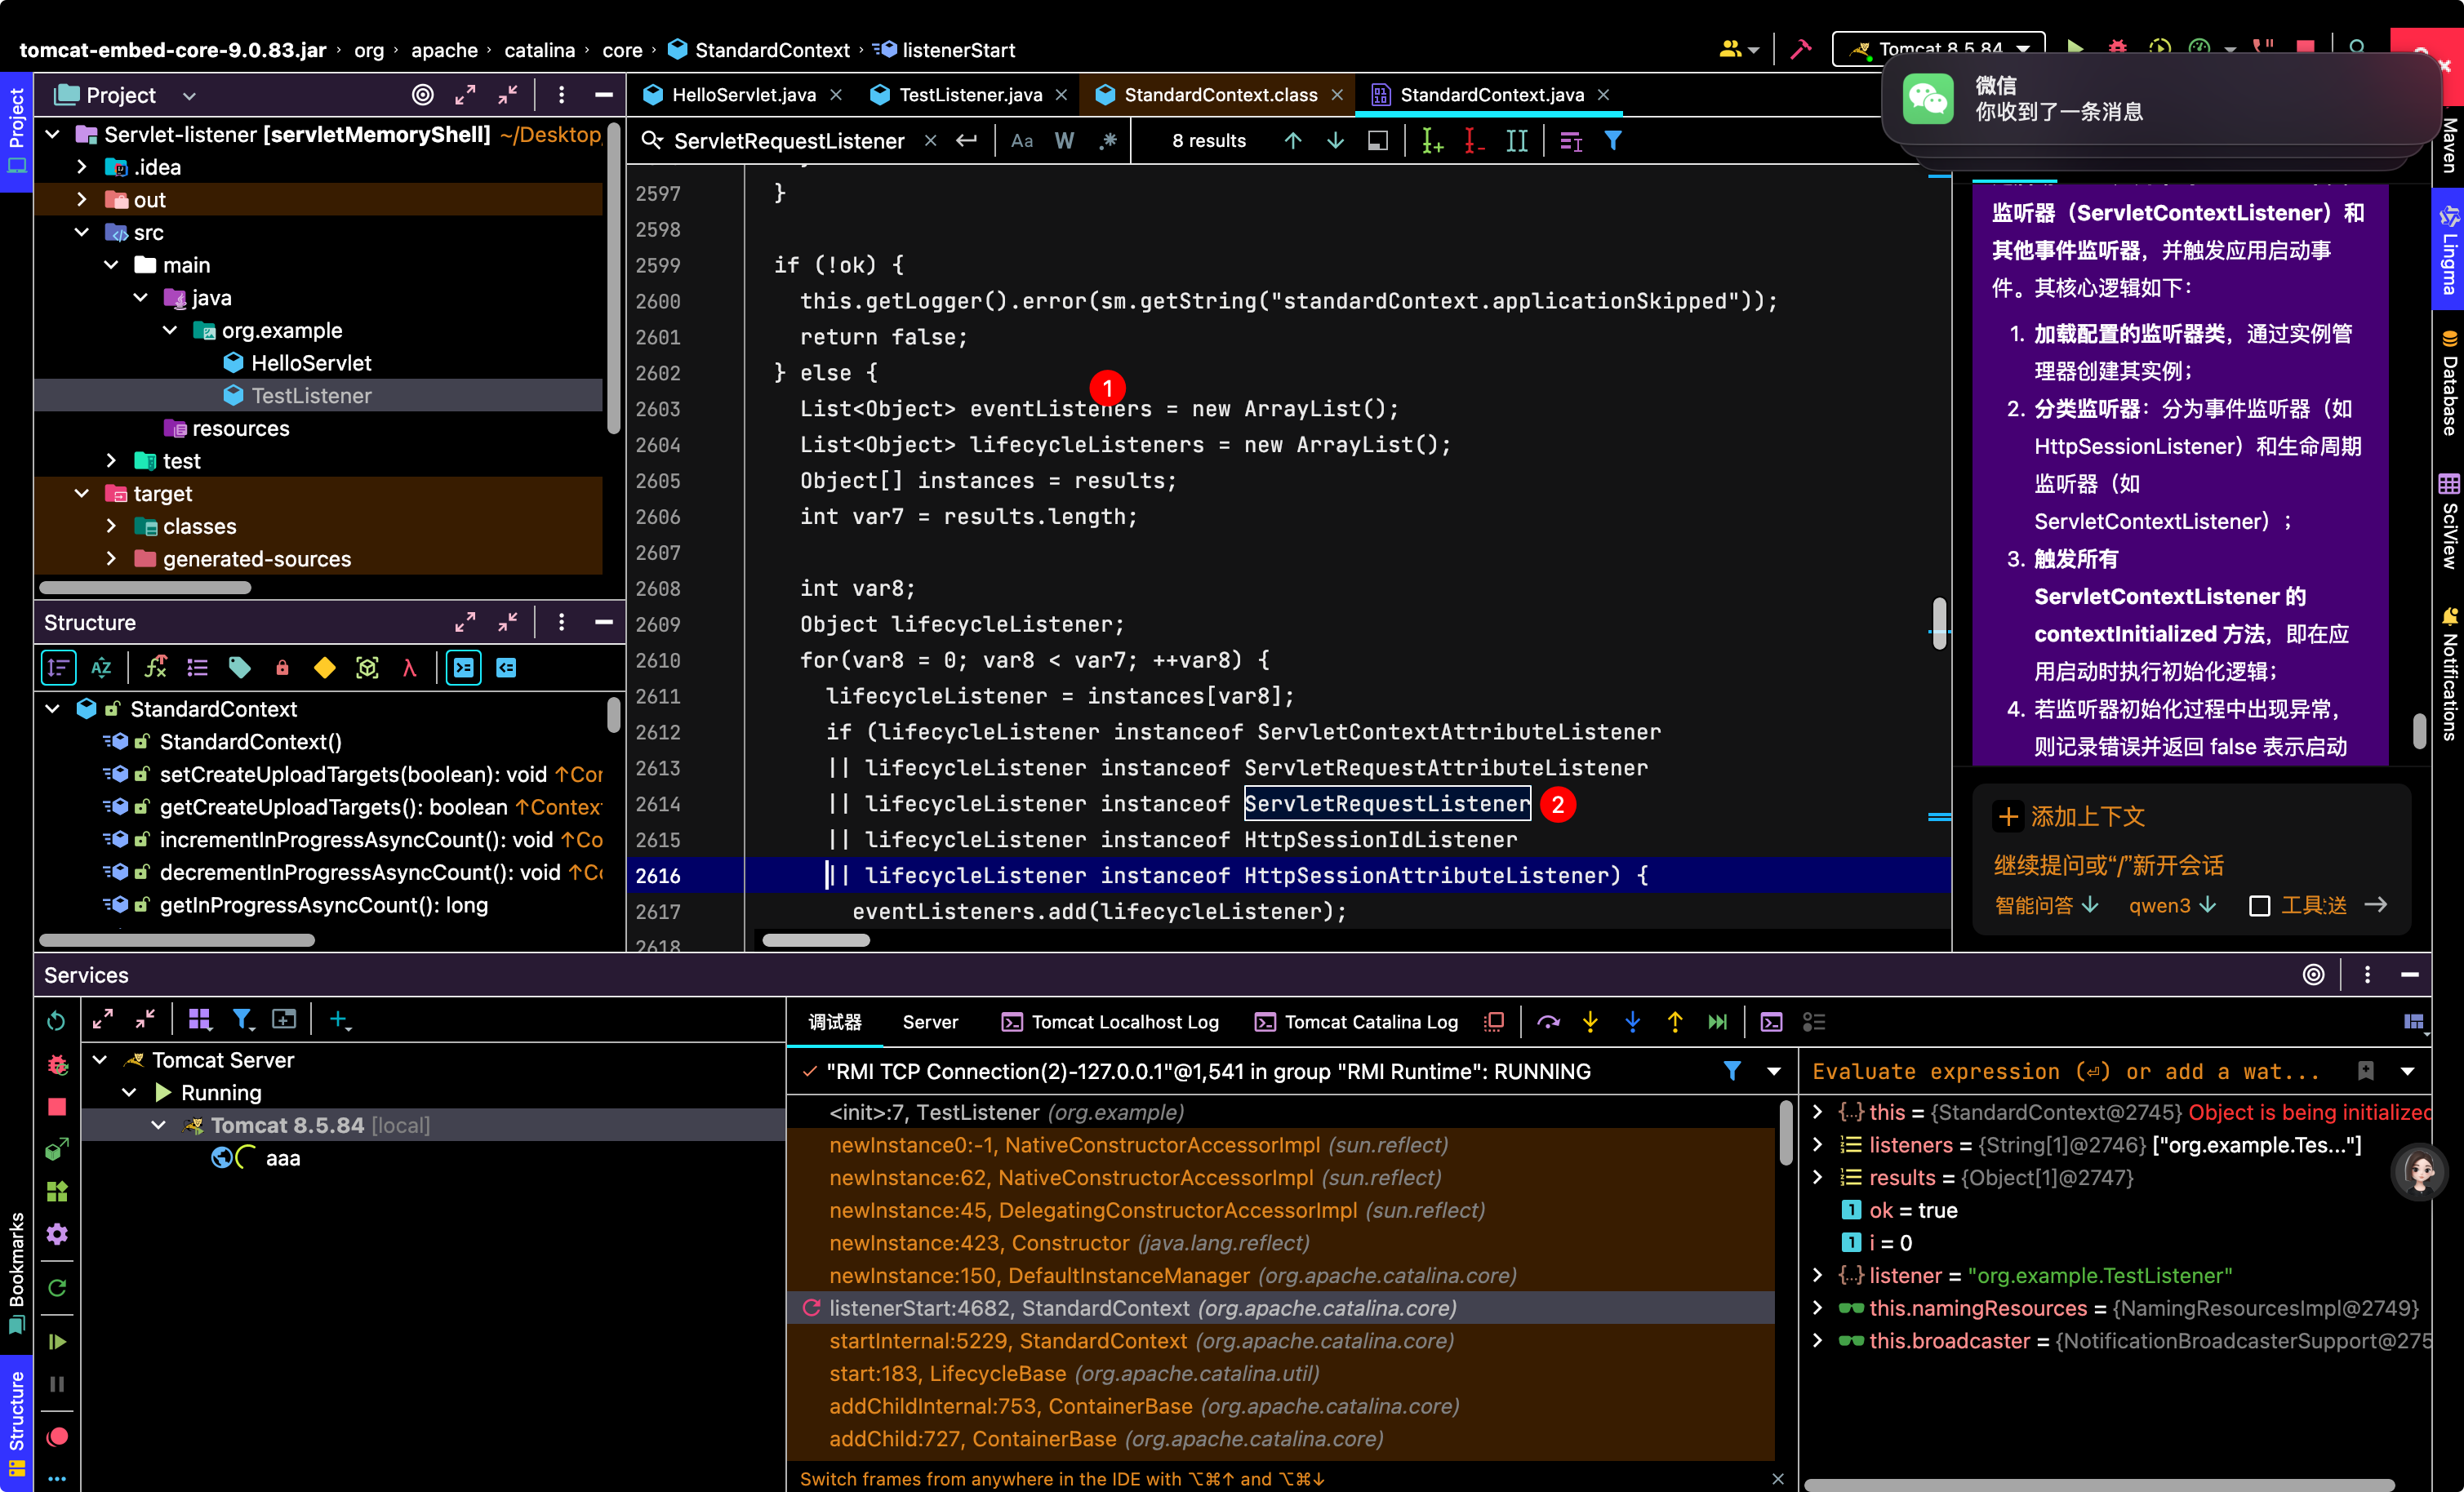Click the search results filter funnel icon
This screenshot has height=1492, width=2464.
pyautogui.click(x=1613, y=141)
